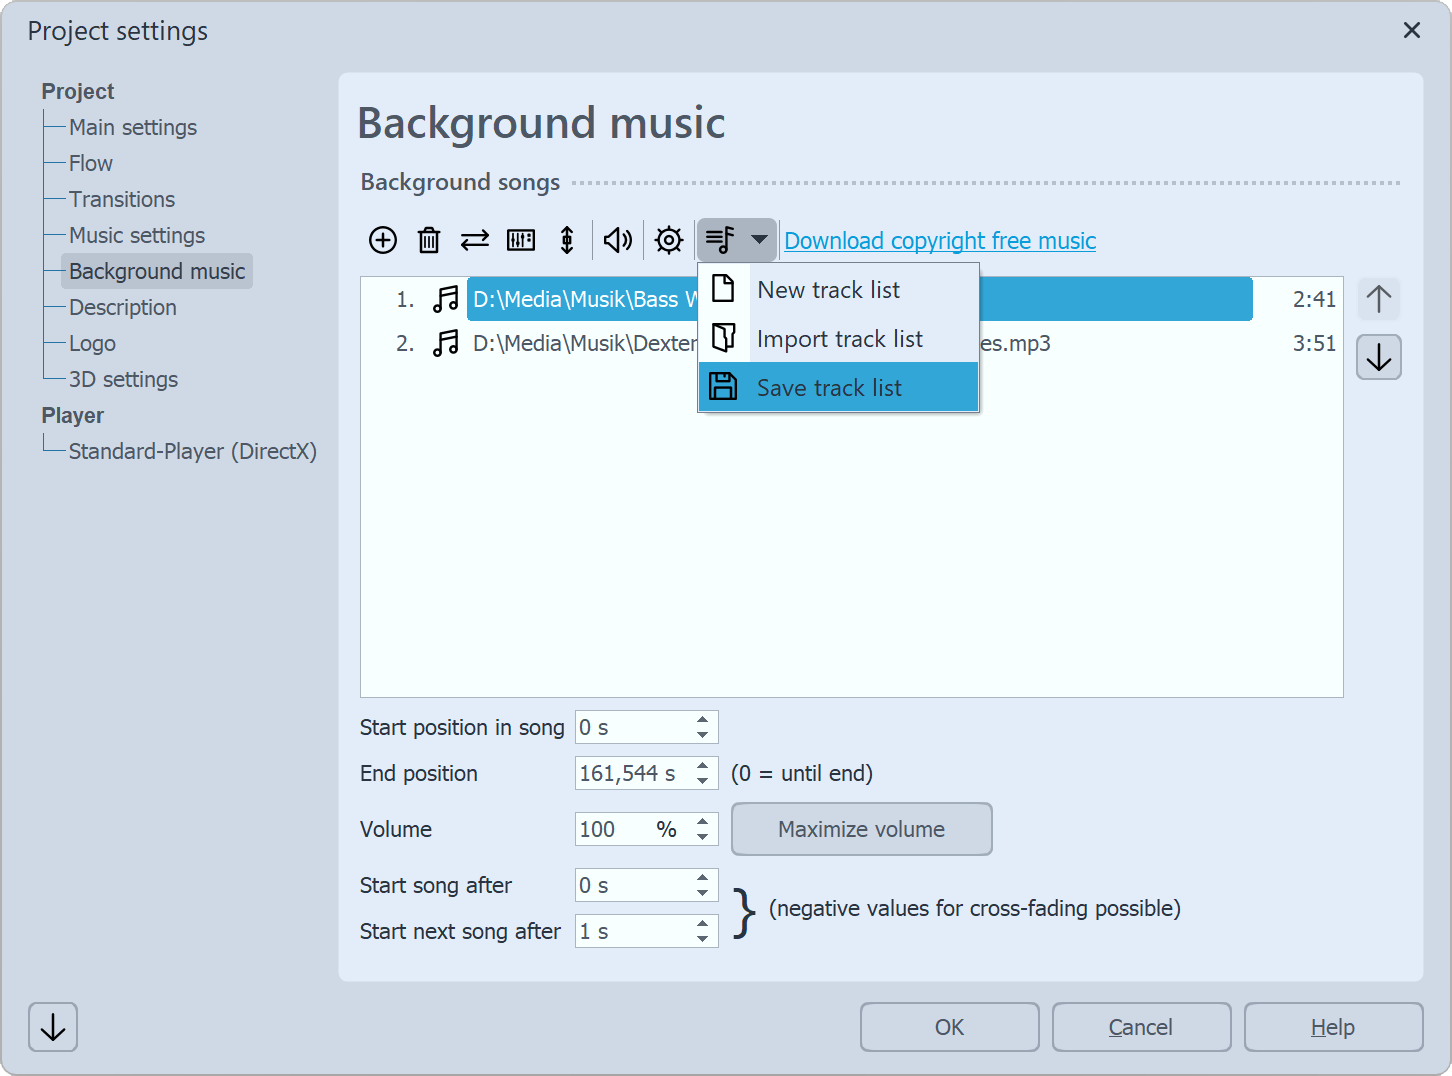1452x1076 pixels.
Task: Collapse the track list dropdown arrow
Action: pos(759,240)
